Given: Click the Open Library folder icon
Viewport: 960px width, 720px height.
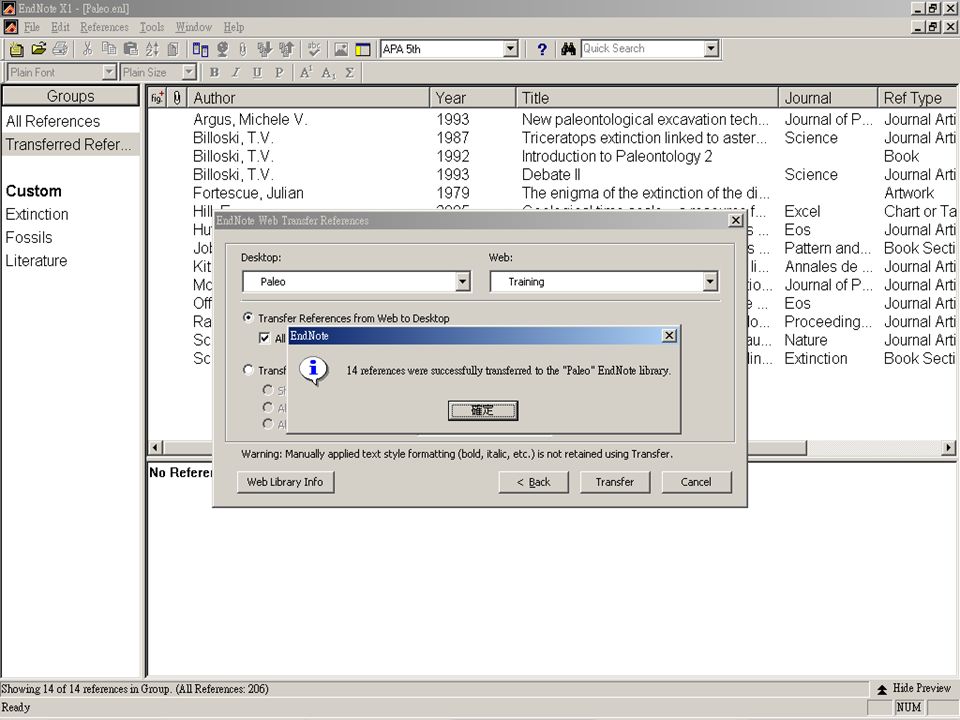Looking at the screenshot, I should coord(39,49).
